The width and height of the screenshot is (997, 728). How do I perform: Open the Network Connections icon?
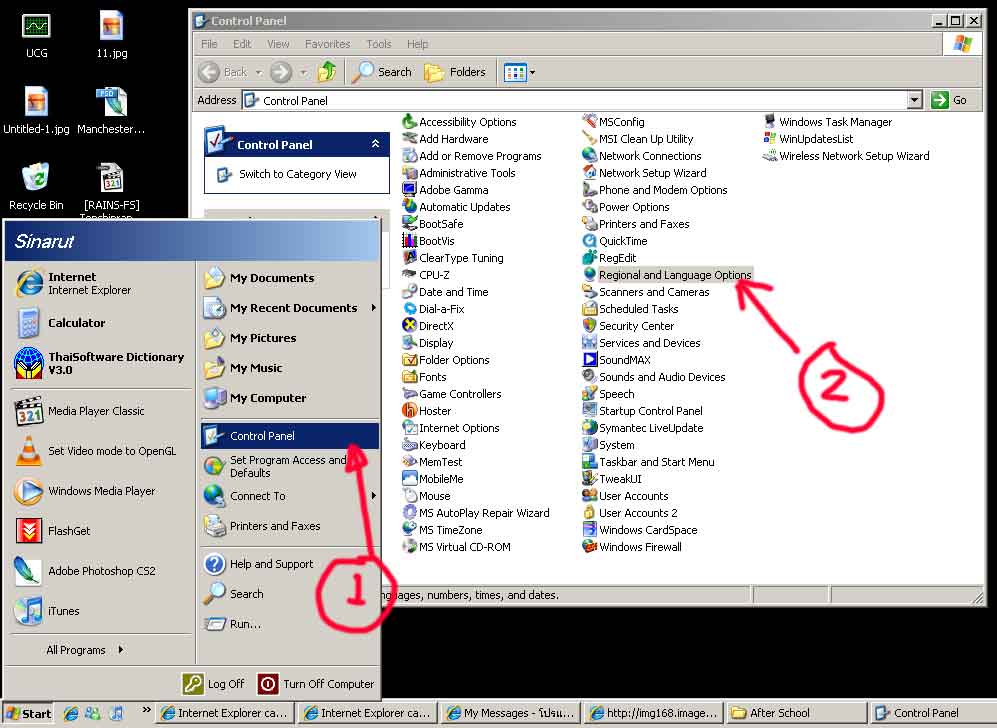coord(642,156)
